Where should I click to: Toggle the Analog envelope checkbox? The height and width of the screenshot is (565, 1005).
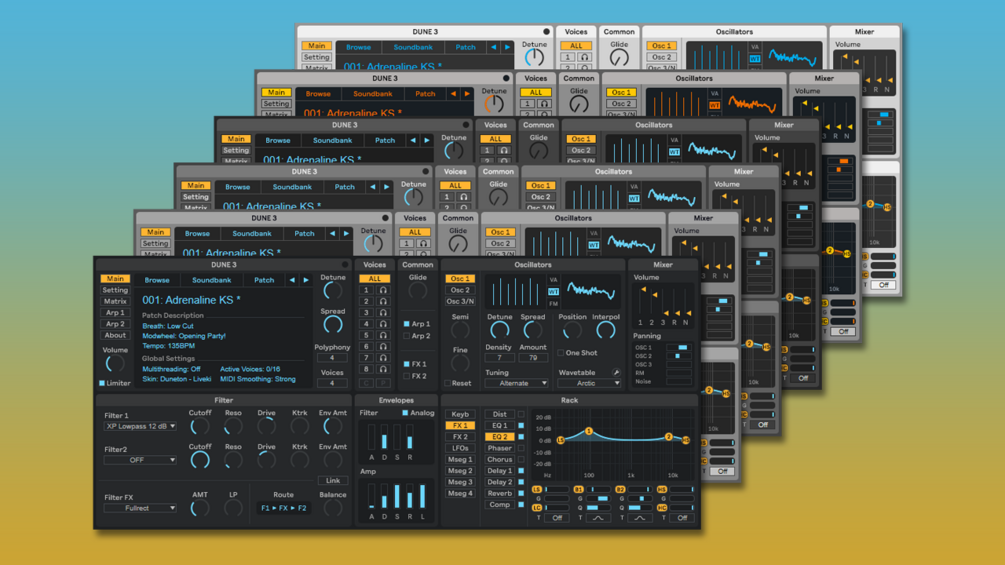pos(404,413)
